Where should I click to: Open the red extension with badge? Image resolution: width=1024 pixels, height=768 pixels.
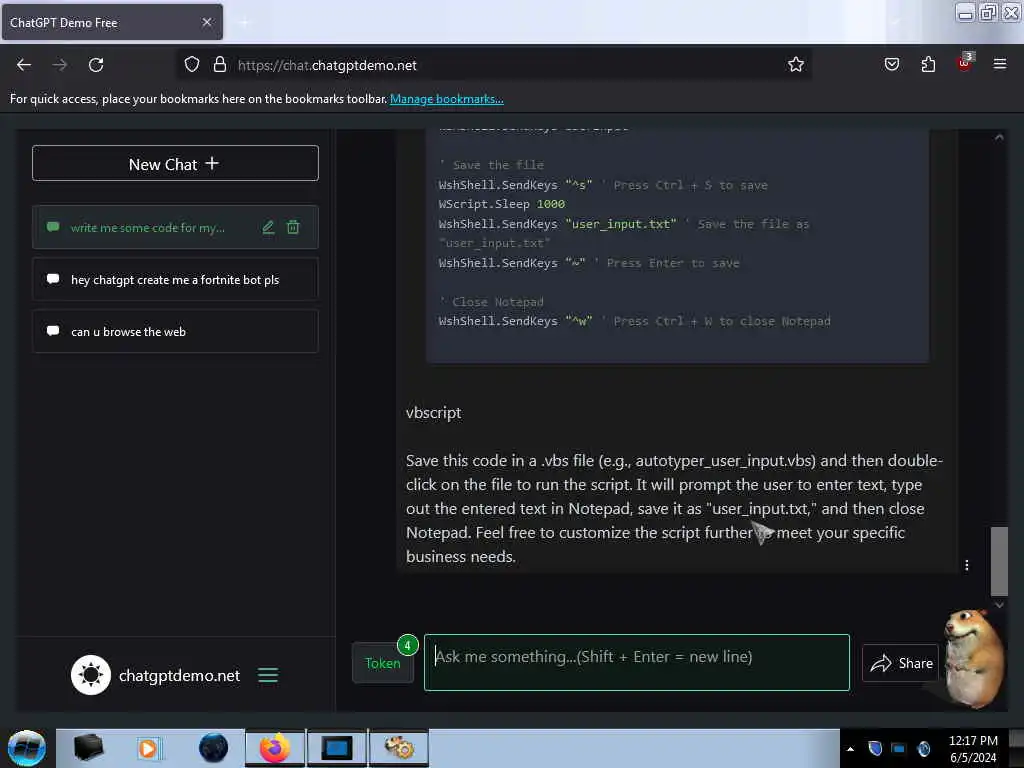coord(965,63)
